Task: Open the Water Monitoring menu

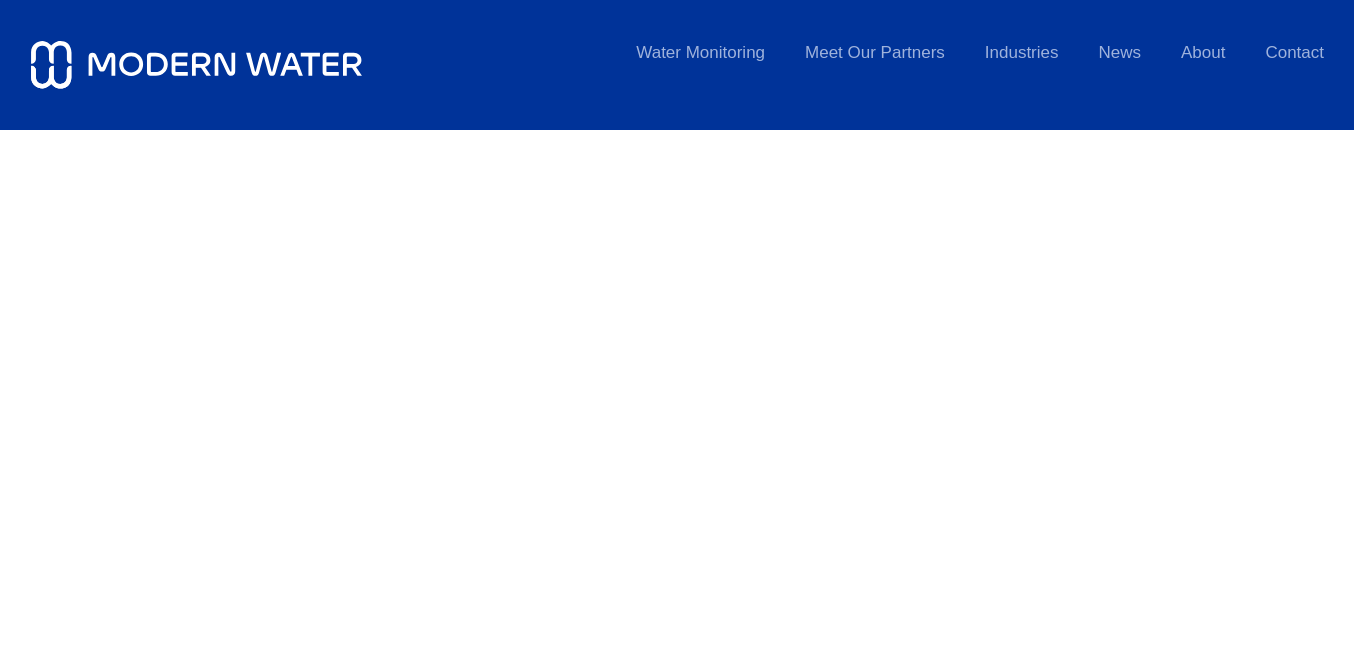Action: [x=700, y=53]
